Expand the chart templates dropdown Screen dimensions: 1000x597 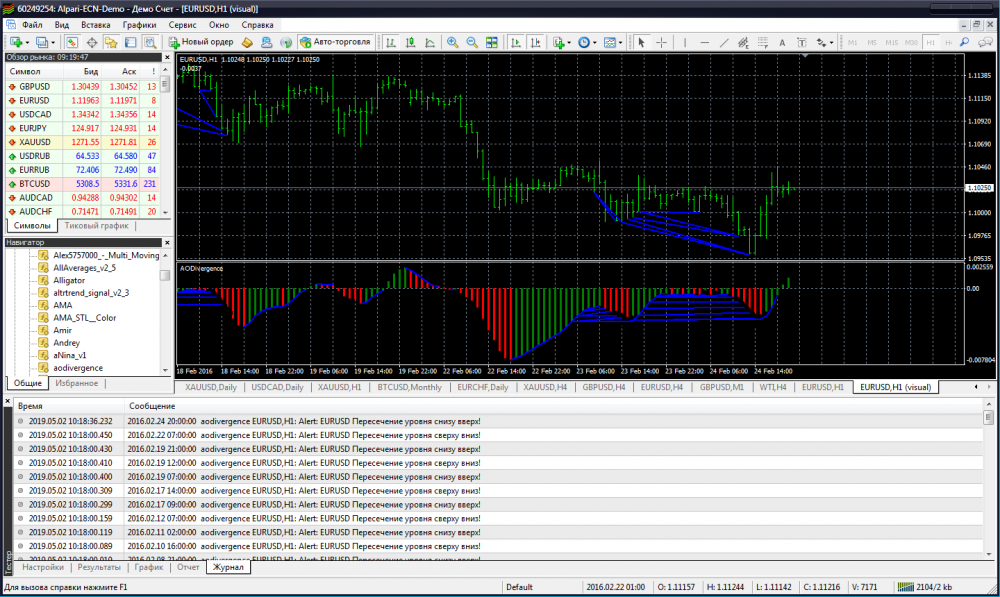(621, 43)
